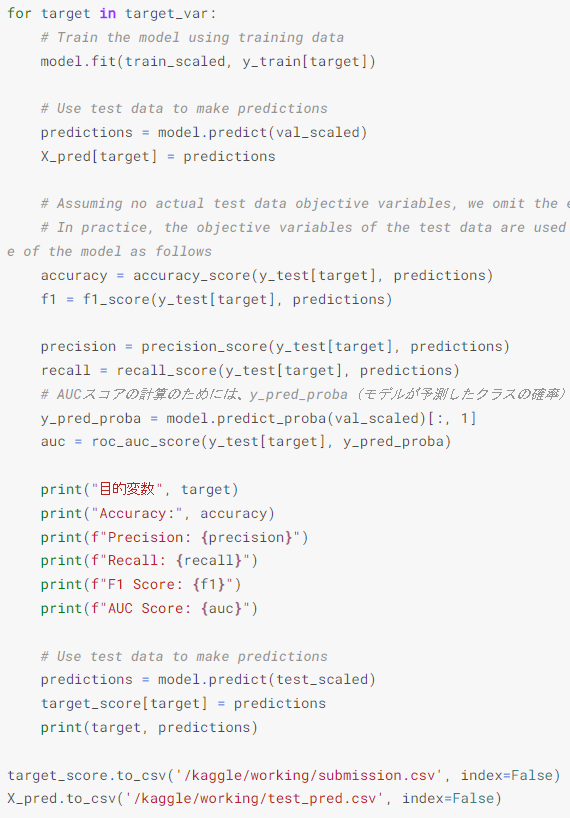Click the accuracy_score function call
570x818 pixels.
point(313,275)
